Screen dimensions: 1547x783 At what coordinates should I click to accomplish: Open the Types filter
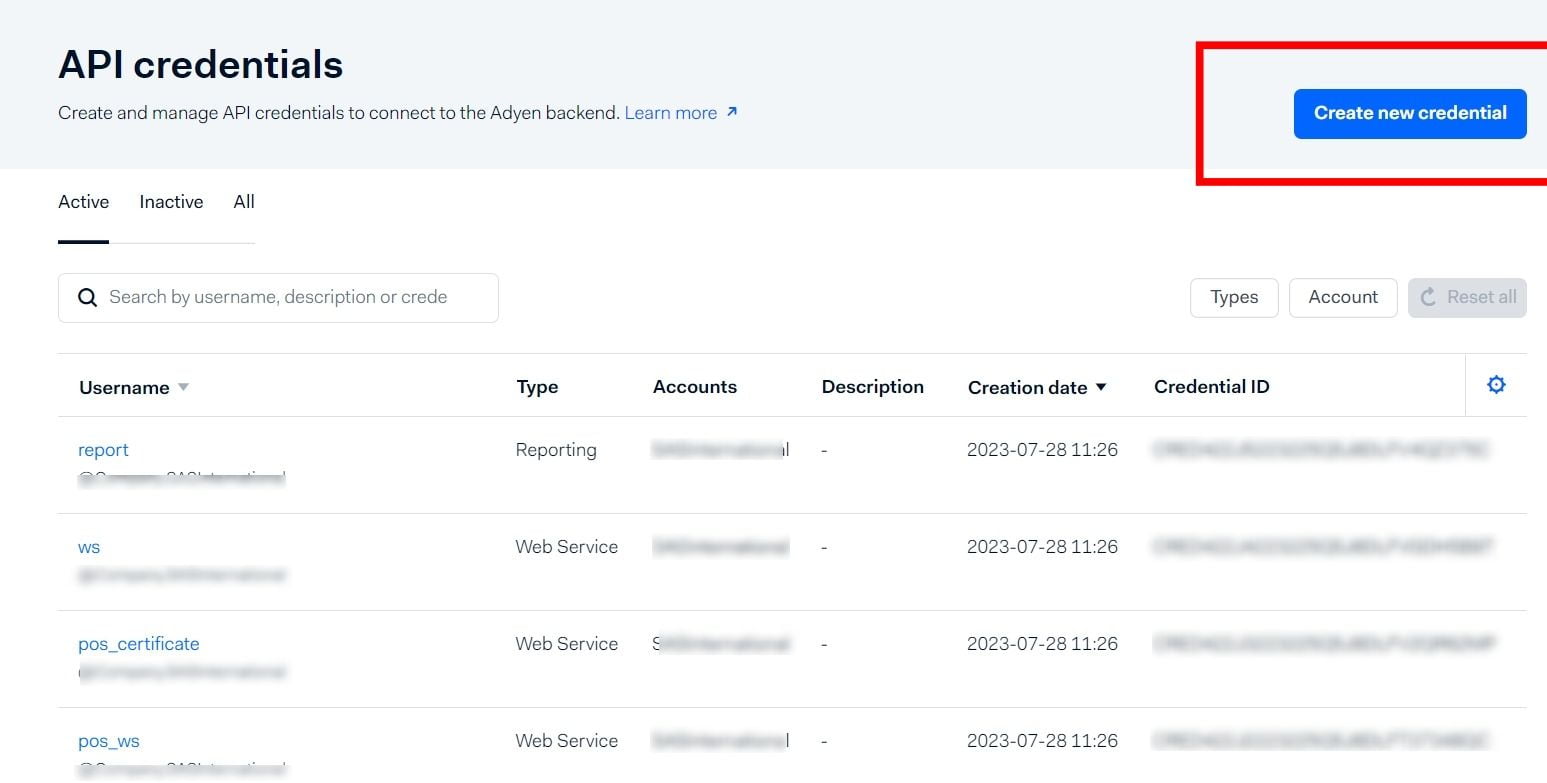[1234, 297]
